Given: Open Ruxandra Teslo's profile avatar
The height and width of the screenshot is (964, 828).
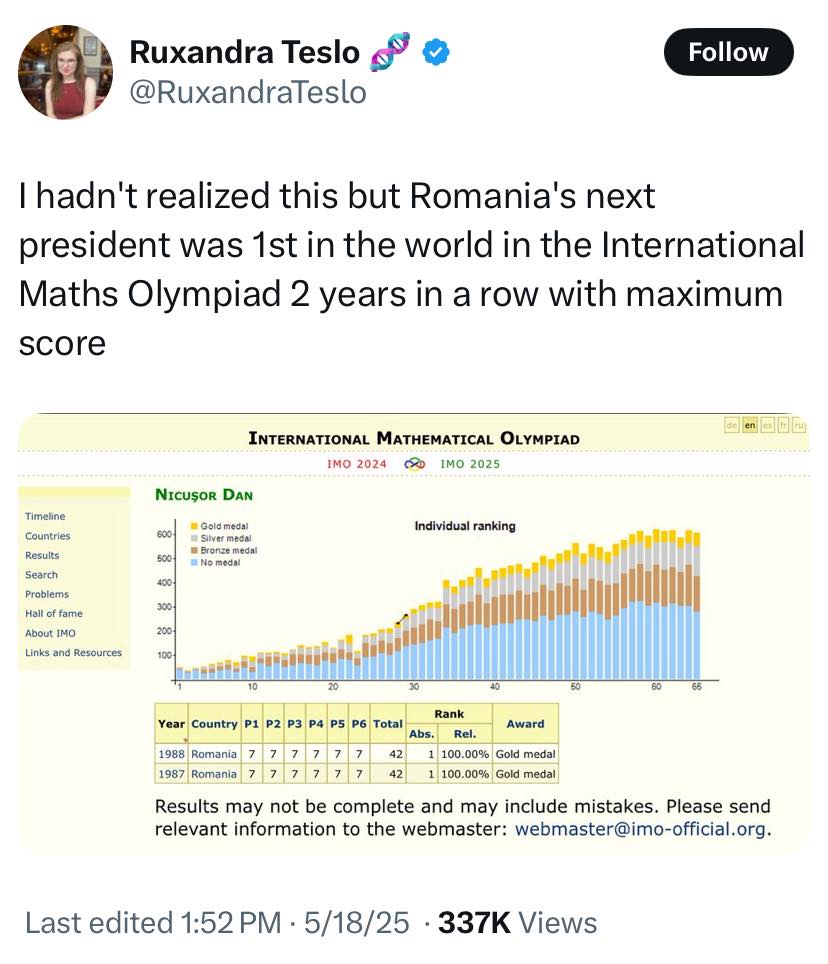Looking at the screenshot, I should [x=66, y=71].
